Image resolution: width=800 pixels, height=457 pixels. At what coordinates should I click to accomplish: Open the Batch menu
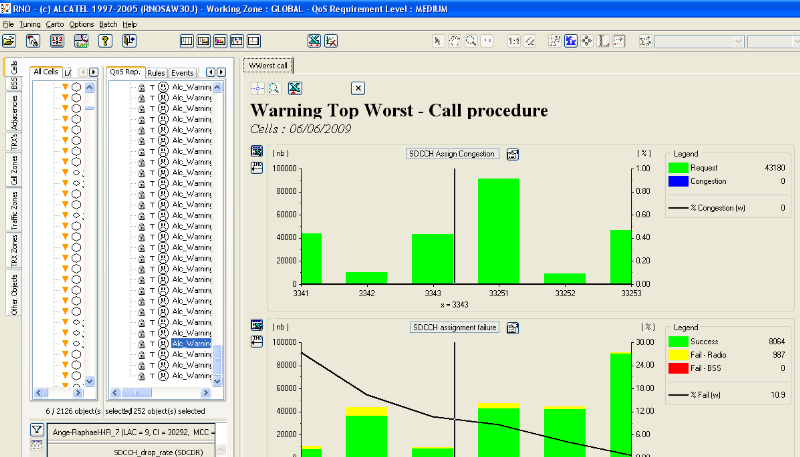point(108,23)
